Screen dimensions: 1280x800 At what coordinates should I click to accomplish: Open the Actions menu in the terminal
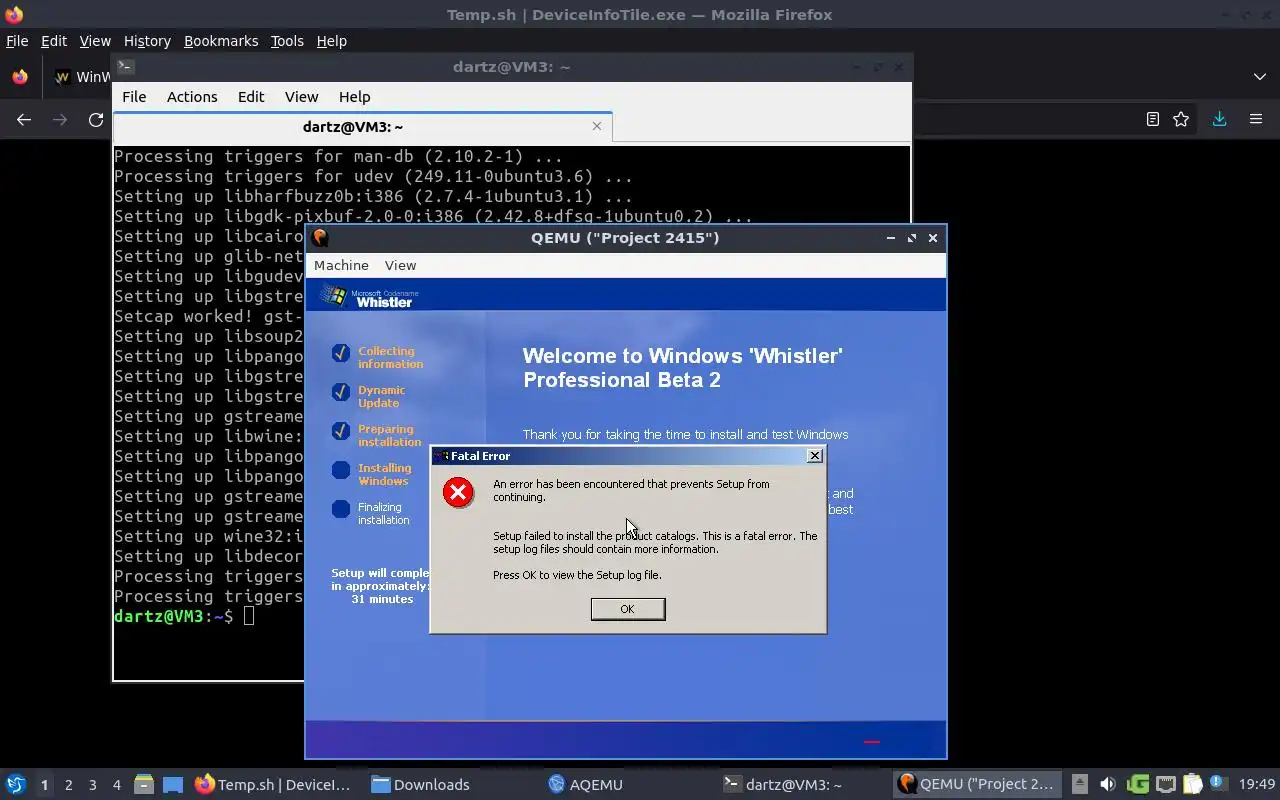(192, 97)
